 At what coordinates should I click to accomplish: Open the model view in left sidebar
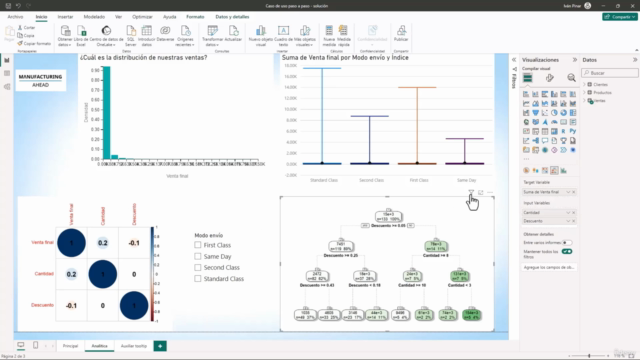[7, 87]
